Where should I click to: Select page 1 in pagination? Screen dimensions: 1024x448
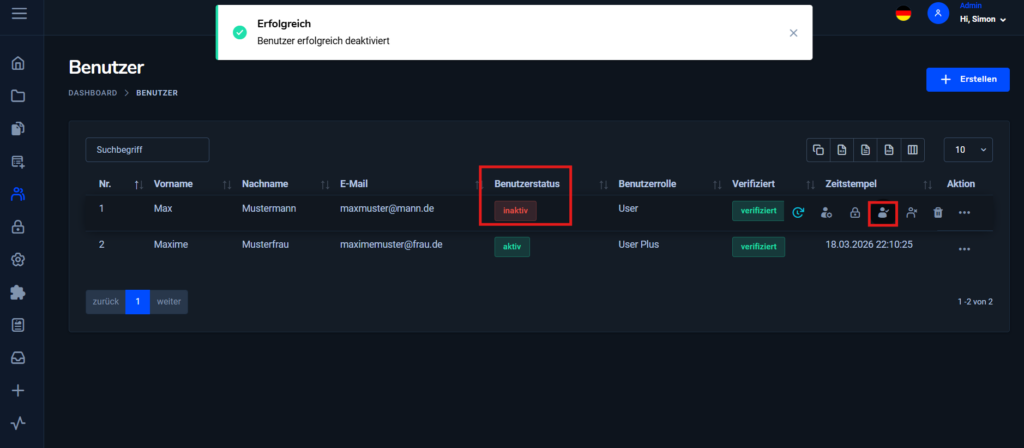coord(138,302)
